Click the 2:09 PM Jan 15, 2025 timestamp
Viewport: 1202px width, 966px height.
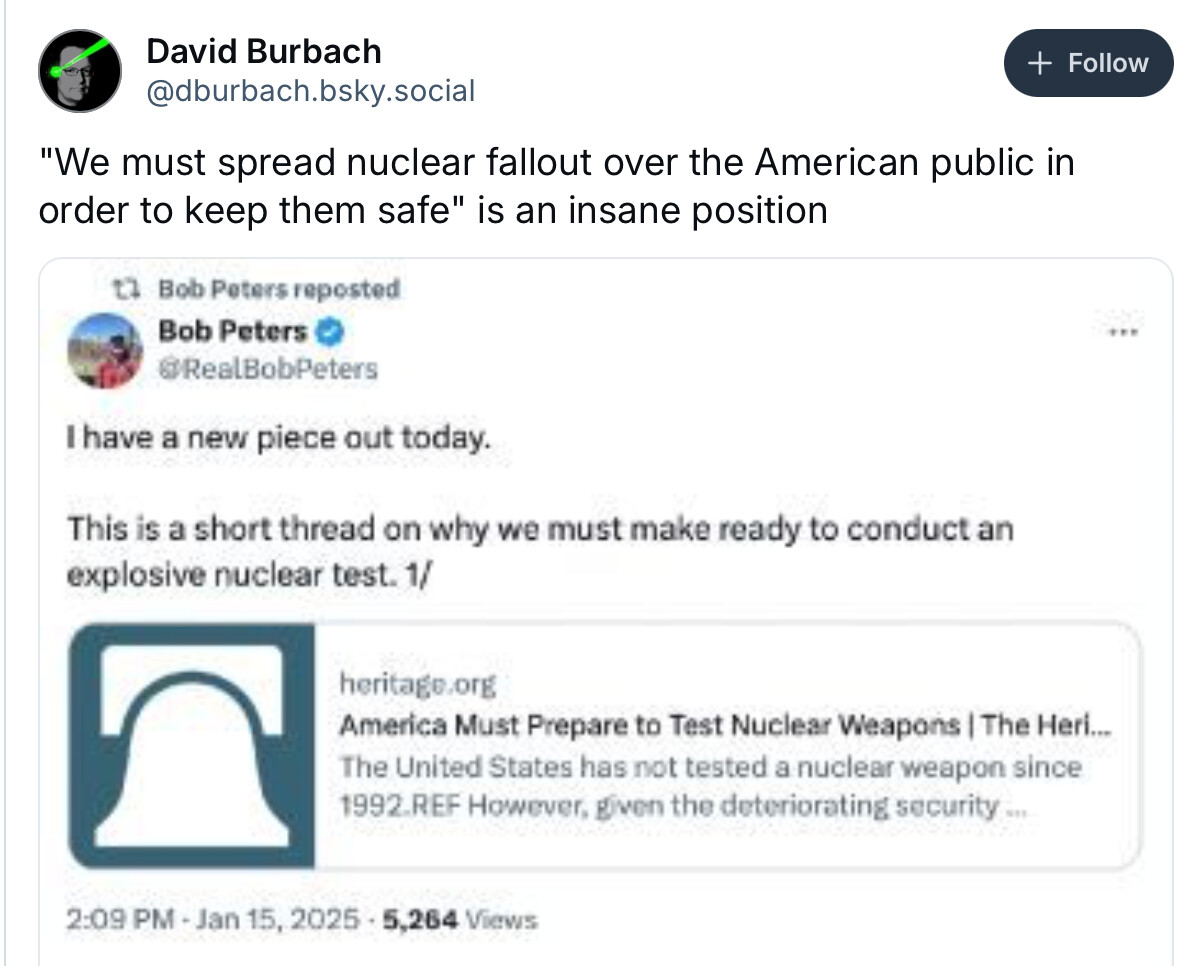coord(213,919)
